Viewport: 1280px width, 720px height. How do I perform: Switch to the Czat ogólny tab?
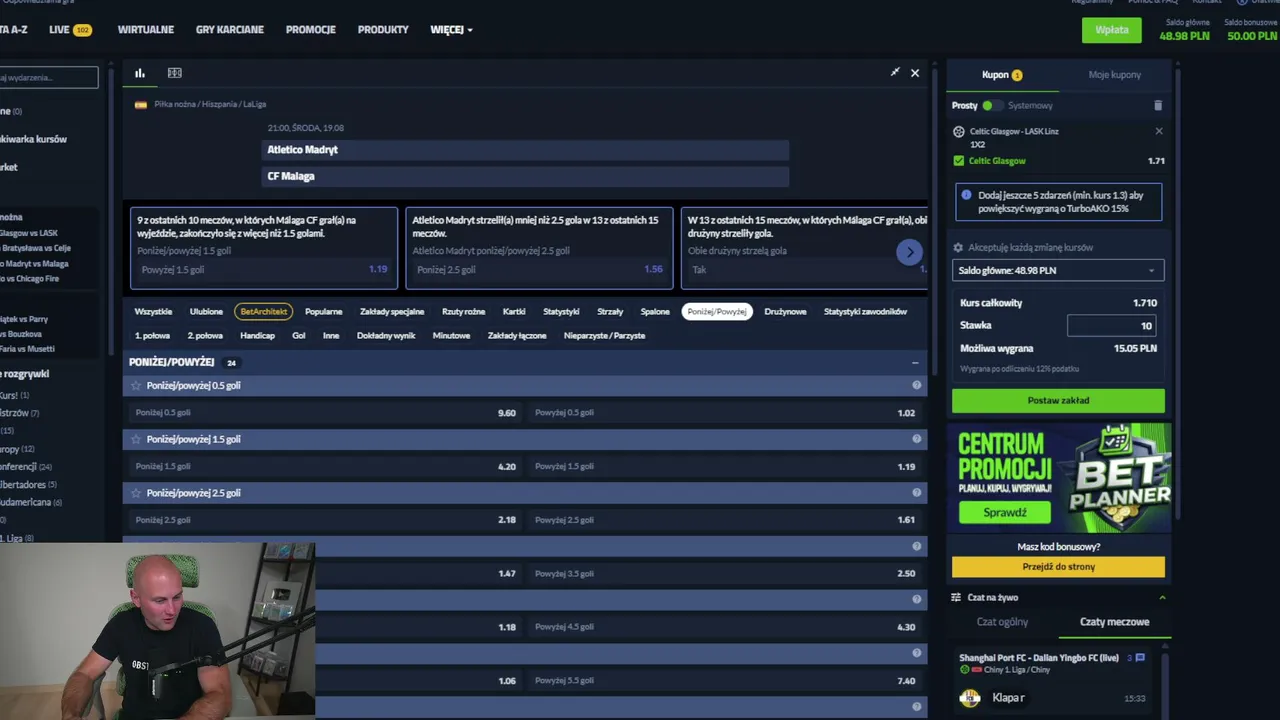[x=1002, y=622]
